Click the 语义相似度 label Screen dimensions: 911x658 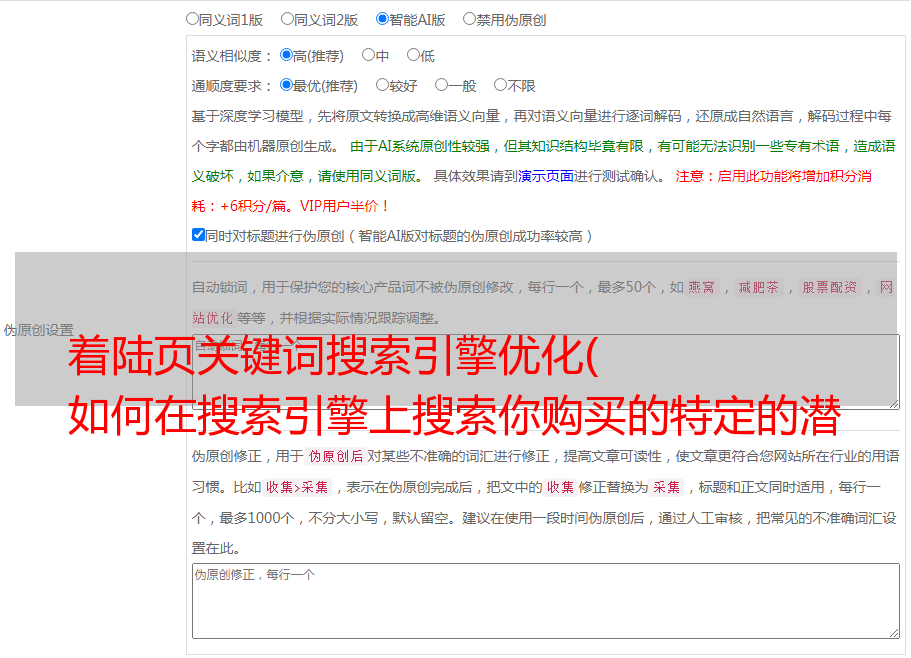point(232,56)
